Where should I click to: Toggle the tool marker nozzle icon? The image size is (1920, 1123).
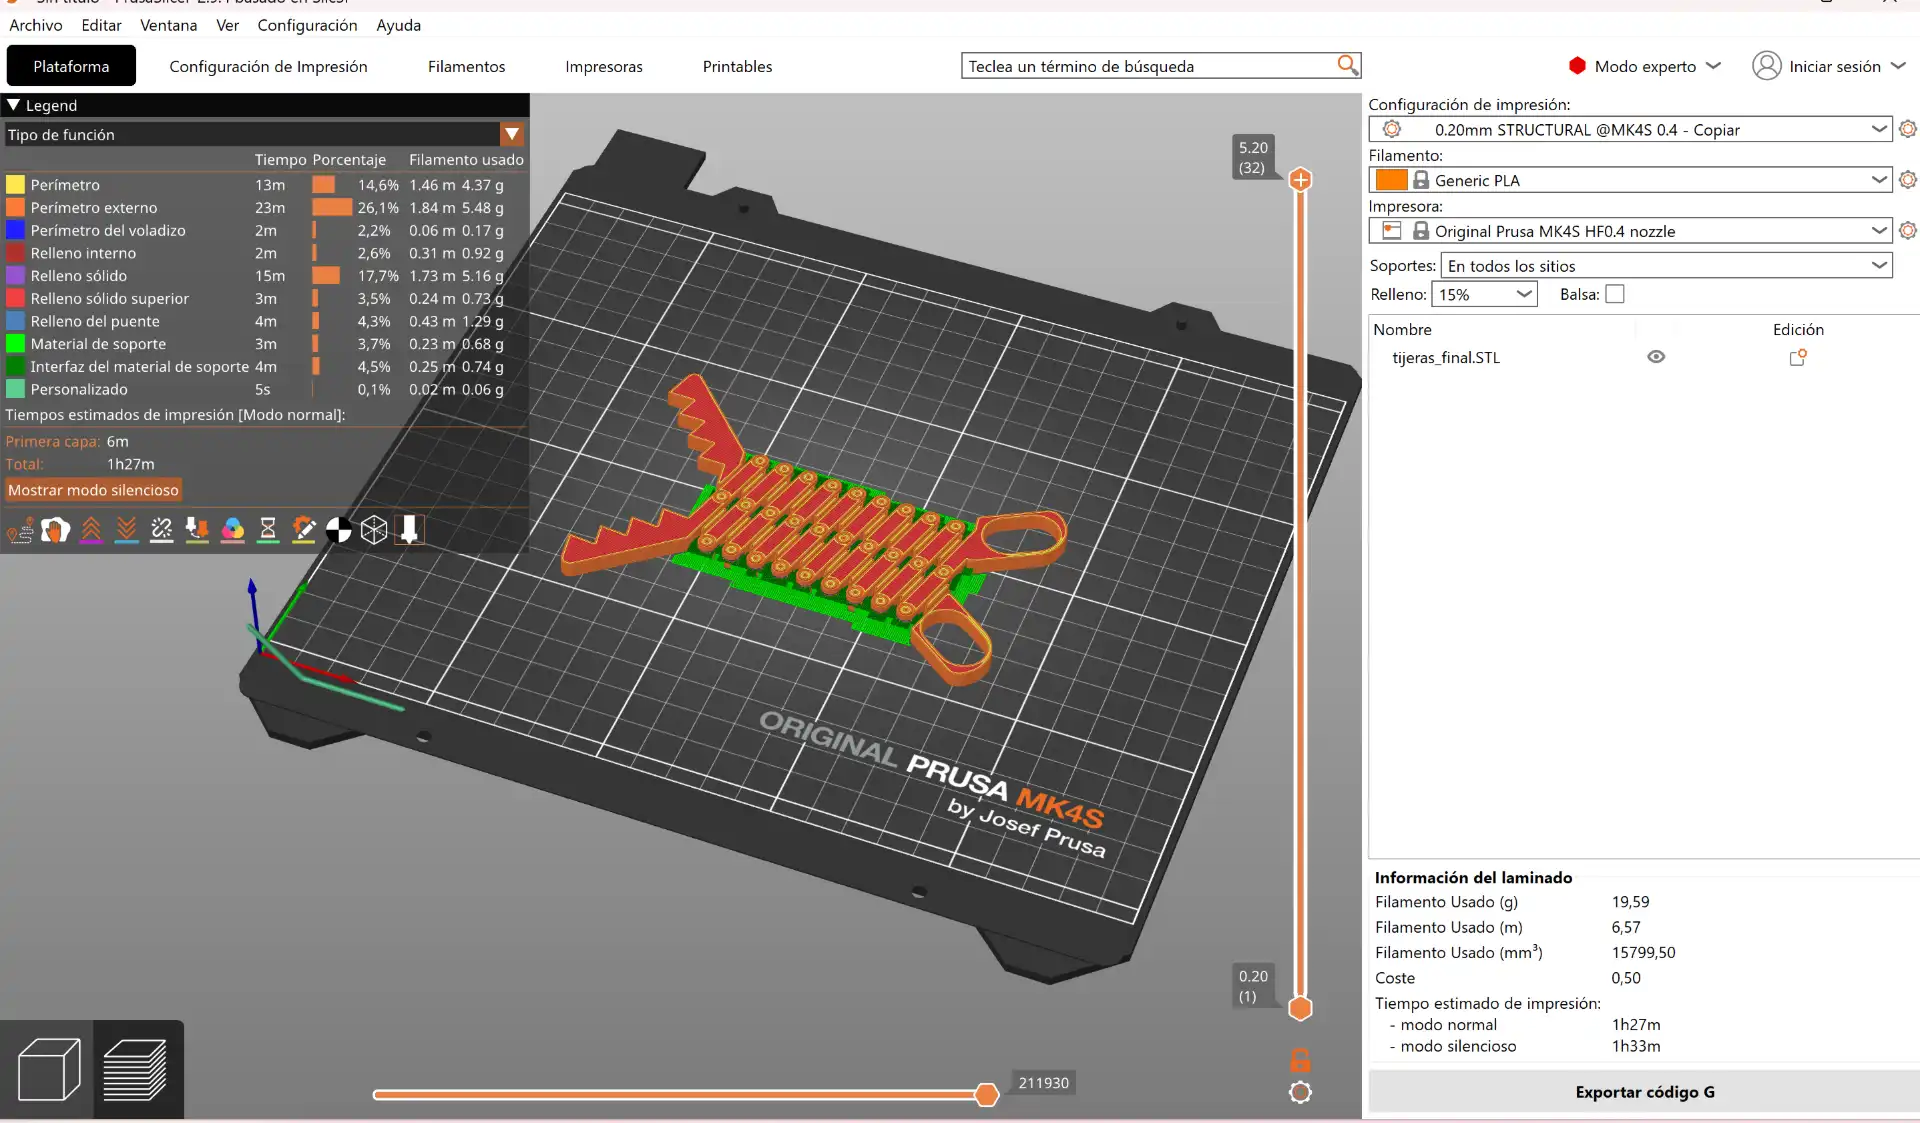click(409, 530)
